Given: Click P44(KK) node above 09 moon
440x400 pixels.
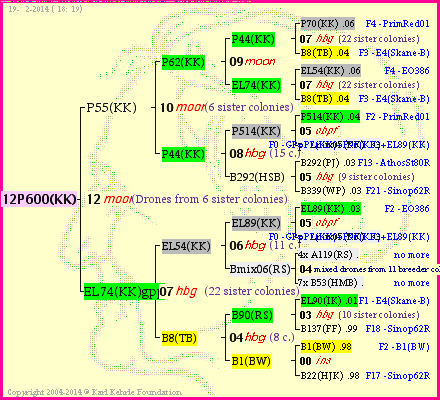Looking at the screenshot, I should 253,39.
